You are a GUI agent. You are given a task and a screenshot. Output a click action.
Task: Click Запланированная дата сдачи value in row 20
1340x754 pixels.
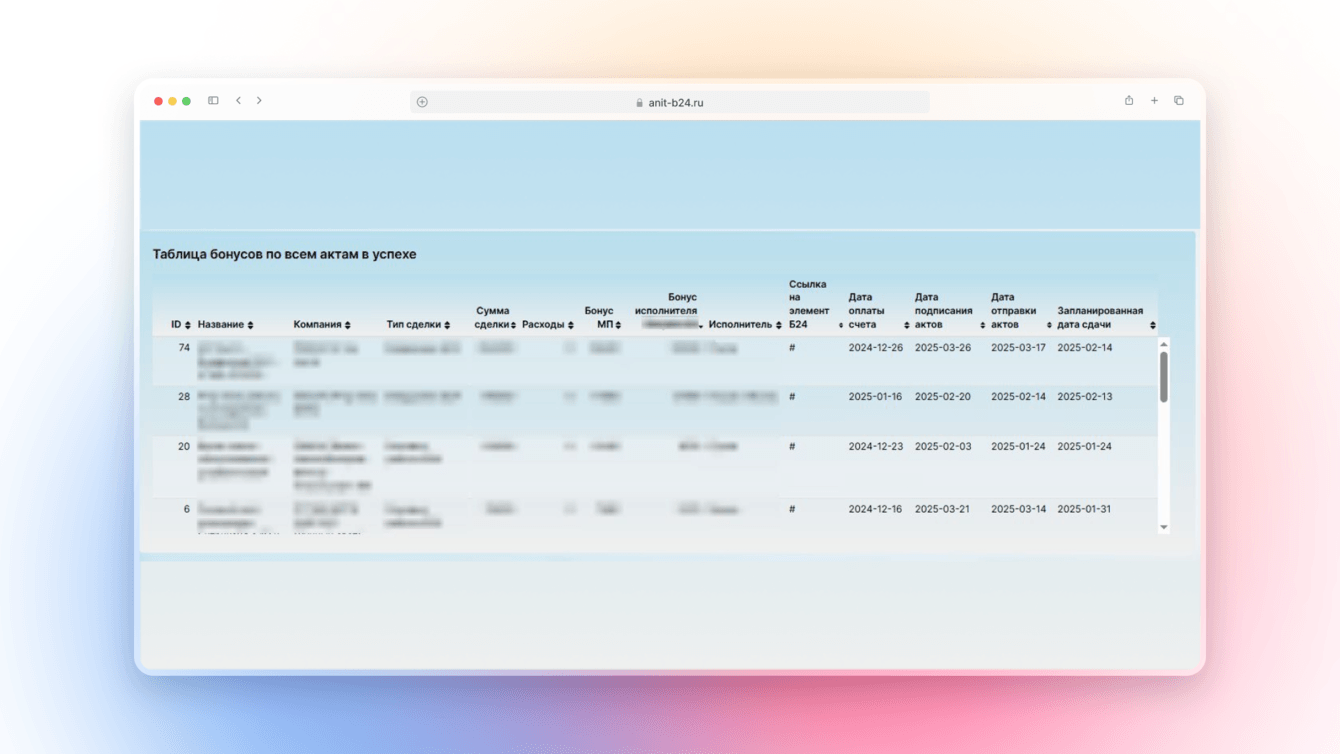[1084, 447]
